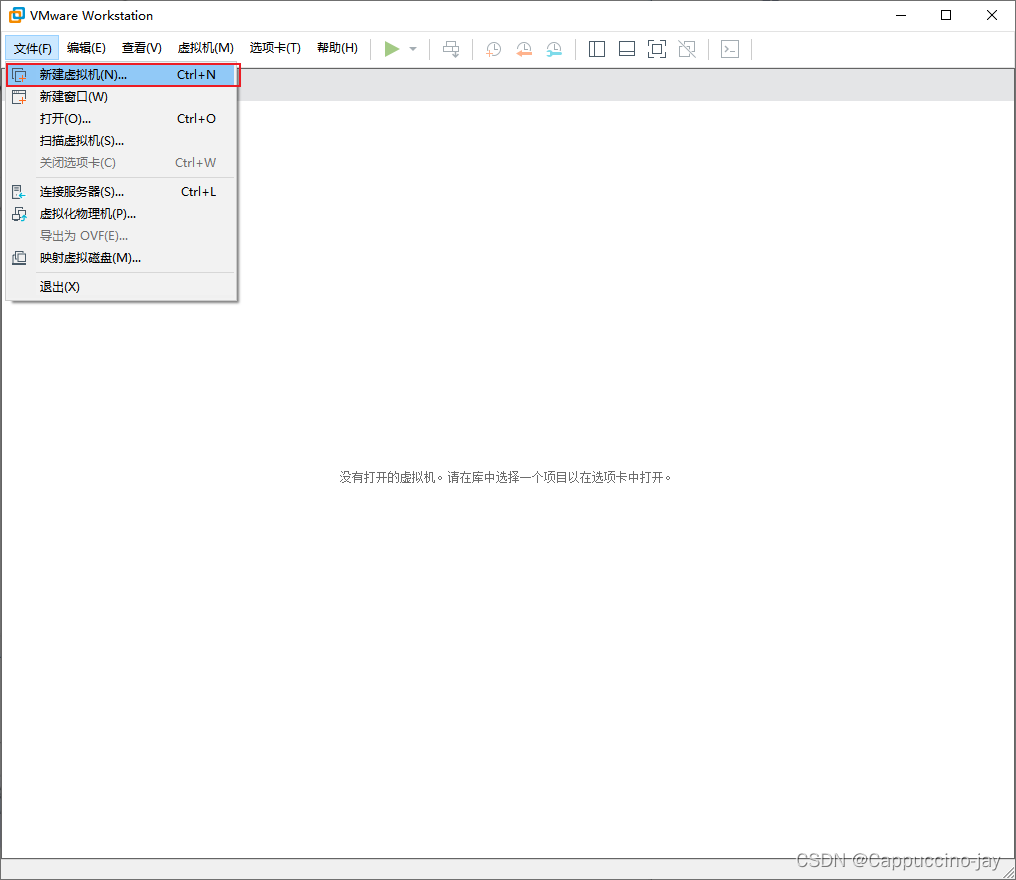Open the console view icon
This screenshot has width=1016, height=880.
(729, 48)
